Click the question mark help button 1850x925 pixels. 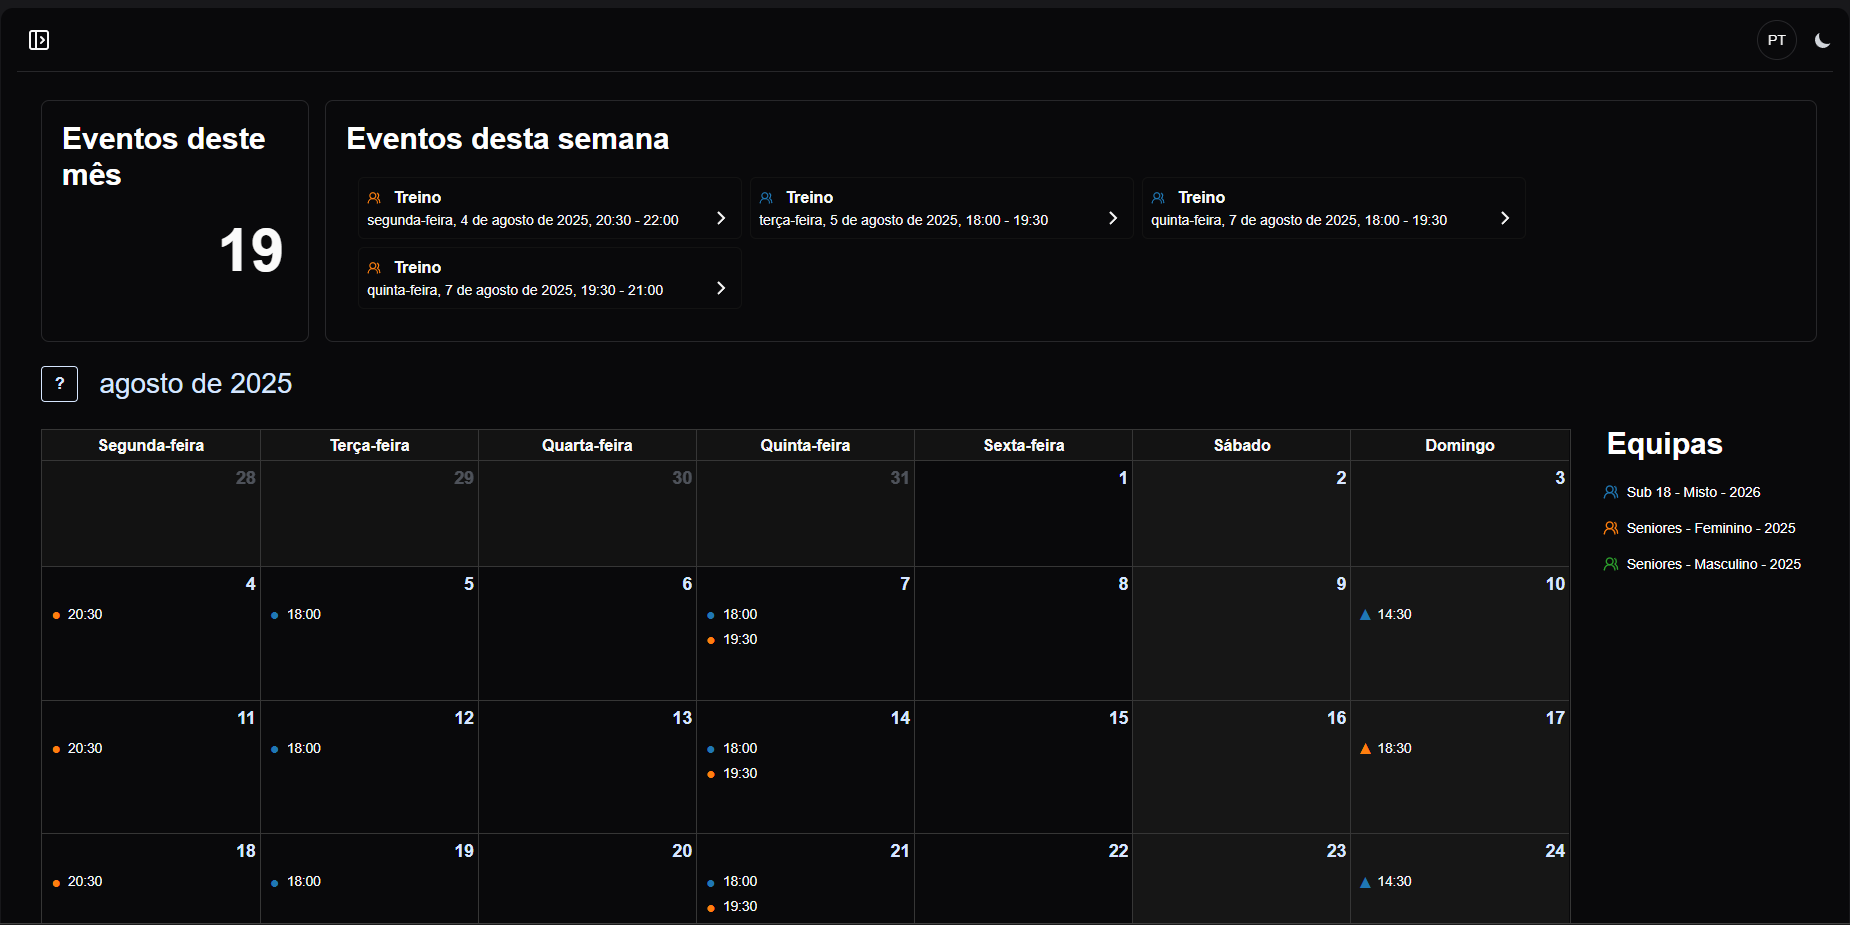click(x=60, y=384)
